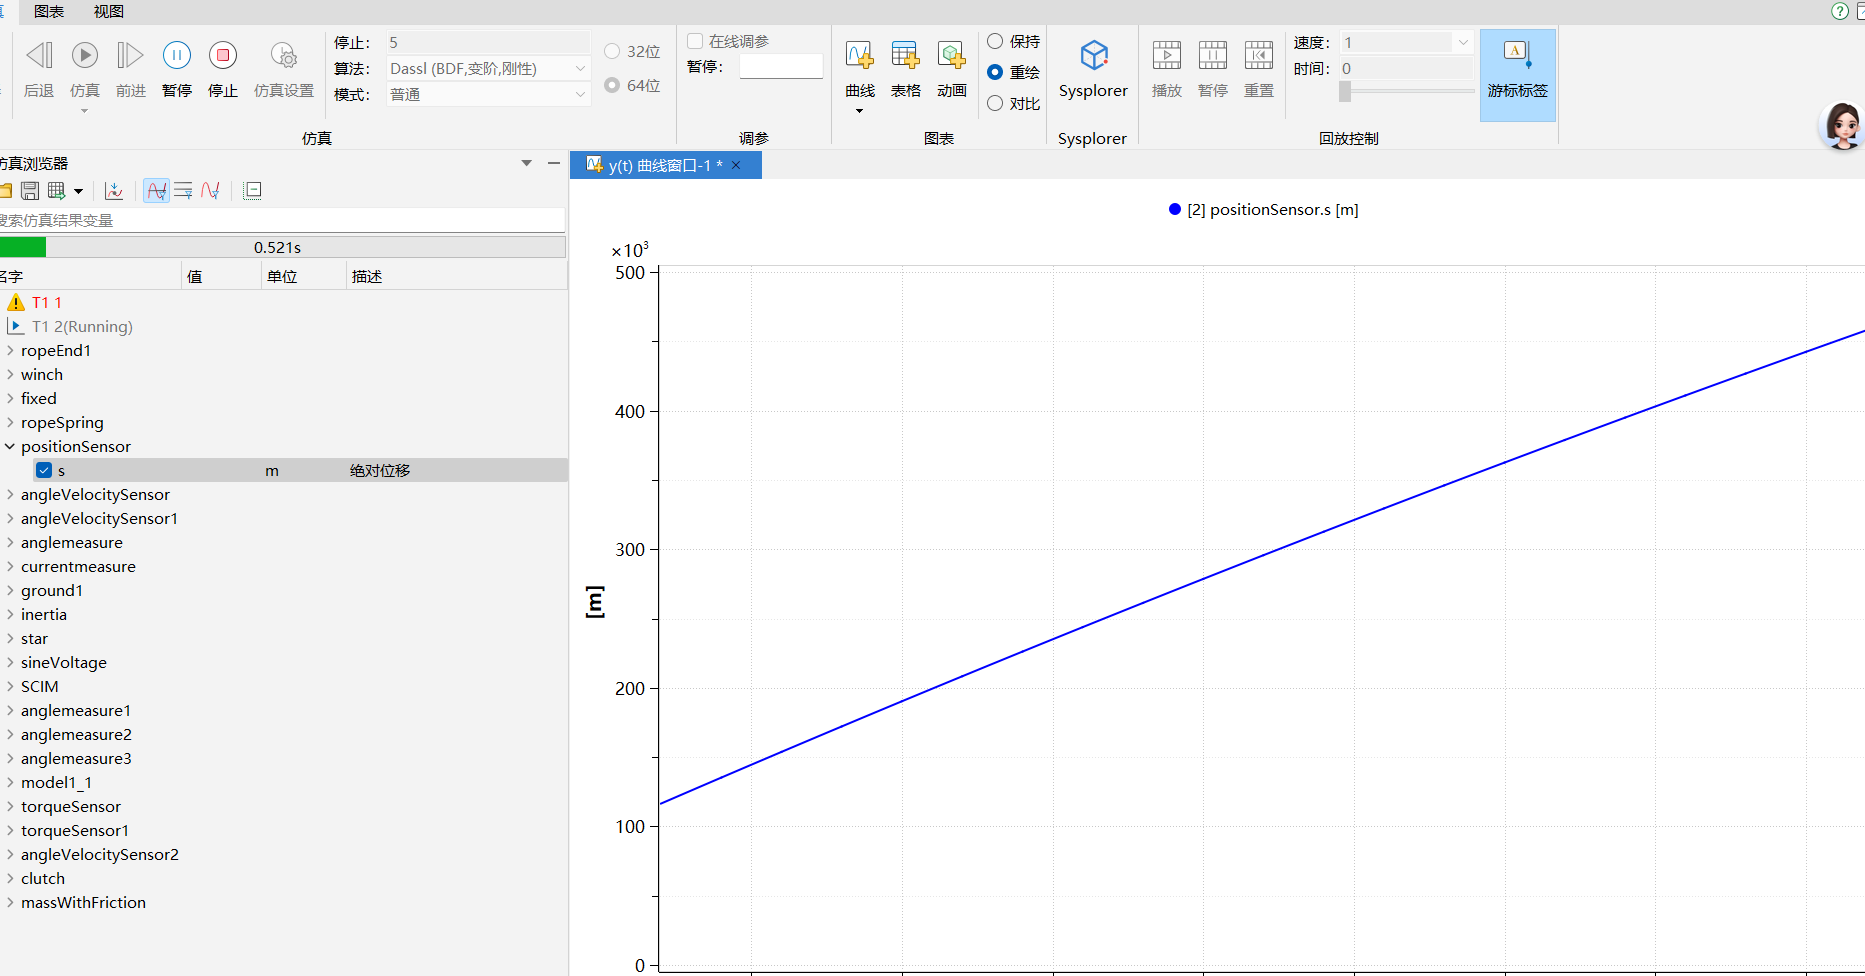Click the 后退 (step back) simulation icon
Viewport: 1865px width, 976px height.
click(x=39, y=55)
